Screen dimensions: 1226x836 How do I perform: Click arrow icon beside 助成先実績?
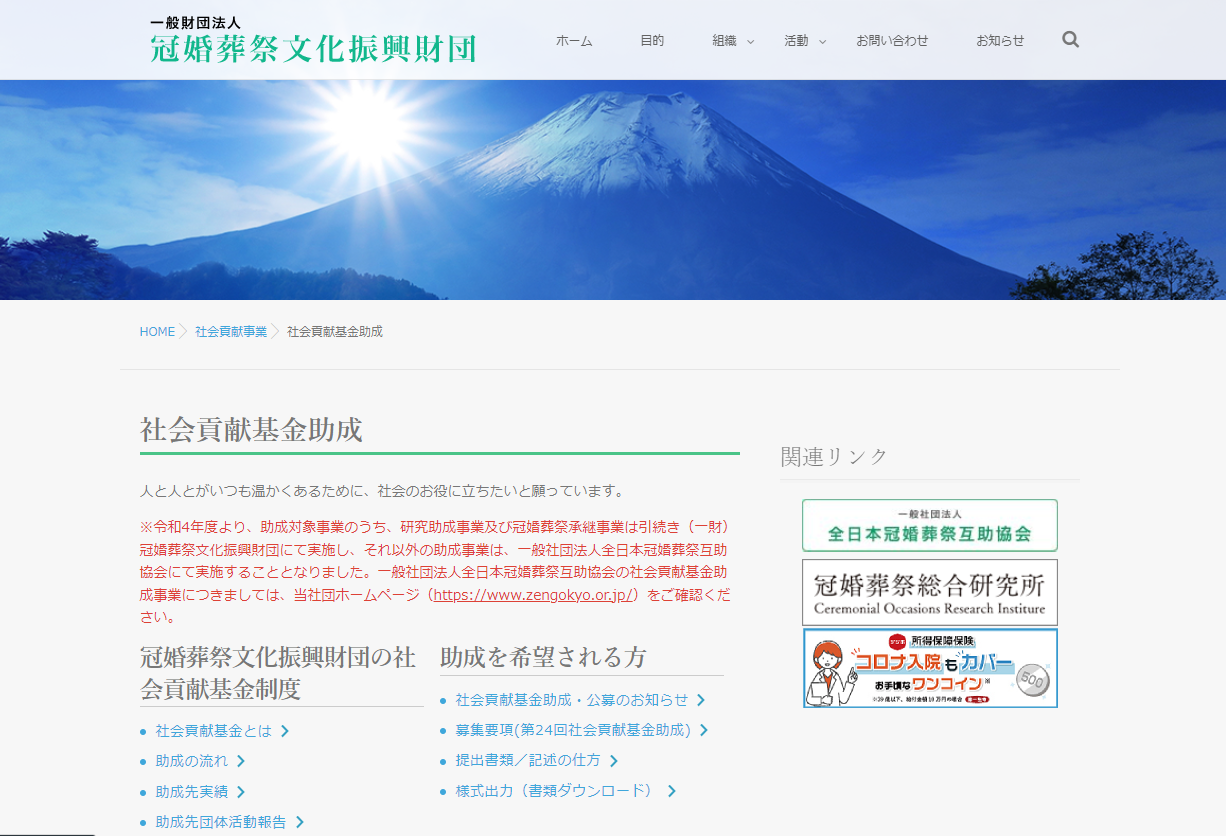click(241, 792)
